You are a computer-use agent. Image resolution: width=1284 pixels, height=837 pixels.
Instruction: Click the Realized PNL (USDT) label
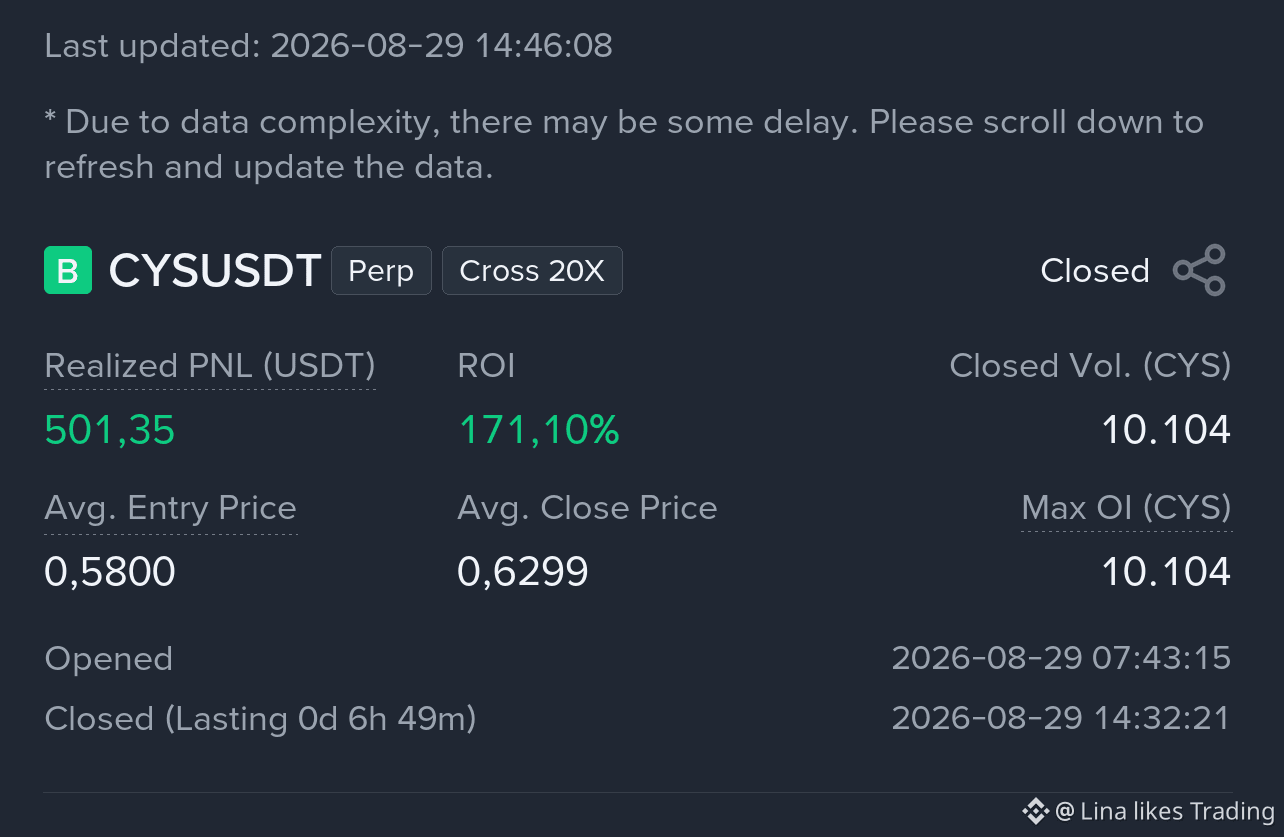[210, 366]
